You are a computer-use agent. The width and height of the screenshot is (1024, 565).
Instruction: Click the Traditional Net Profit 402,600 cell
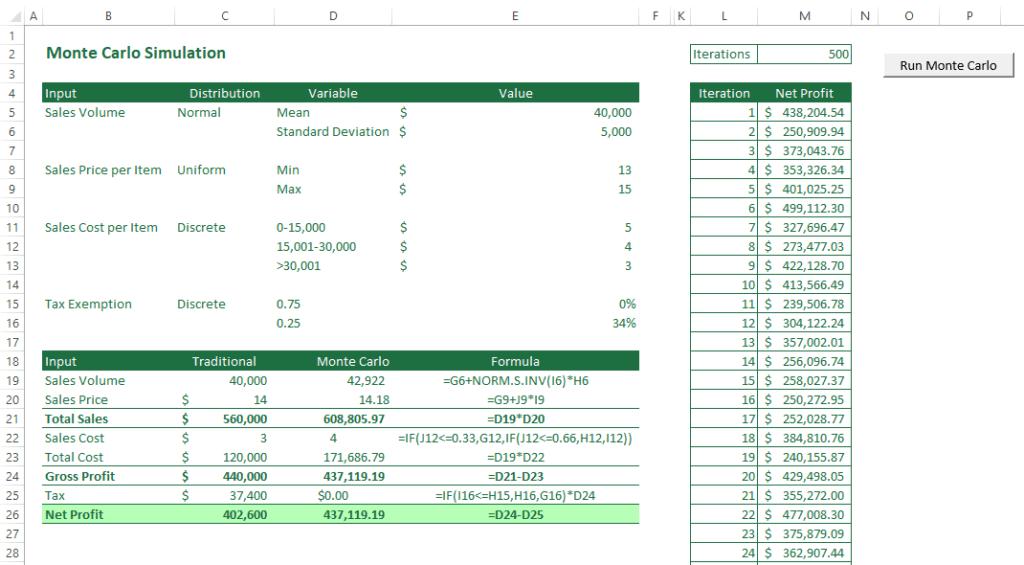[x=225, y=515]
